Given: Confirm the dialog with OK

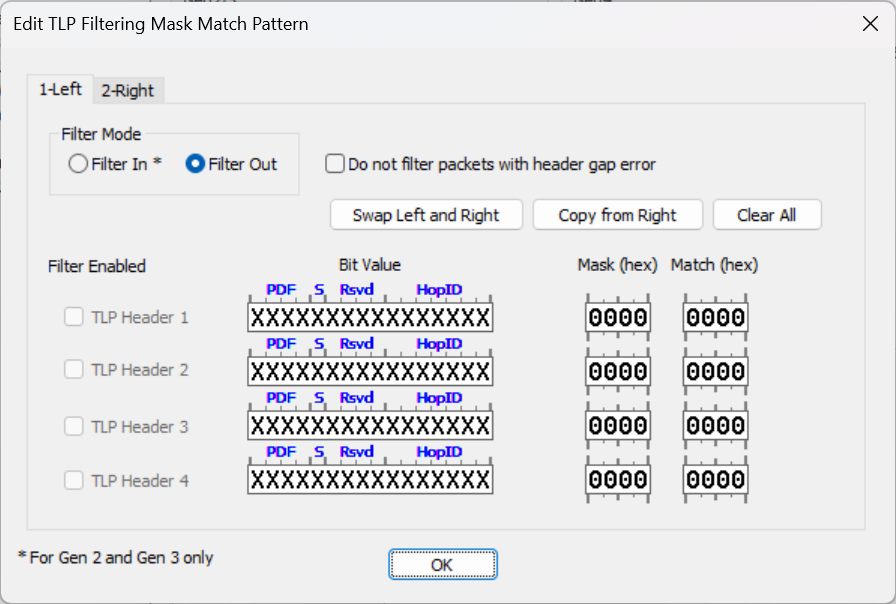Looking at the screenshot, I should point(443,565).
